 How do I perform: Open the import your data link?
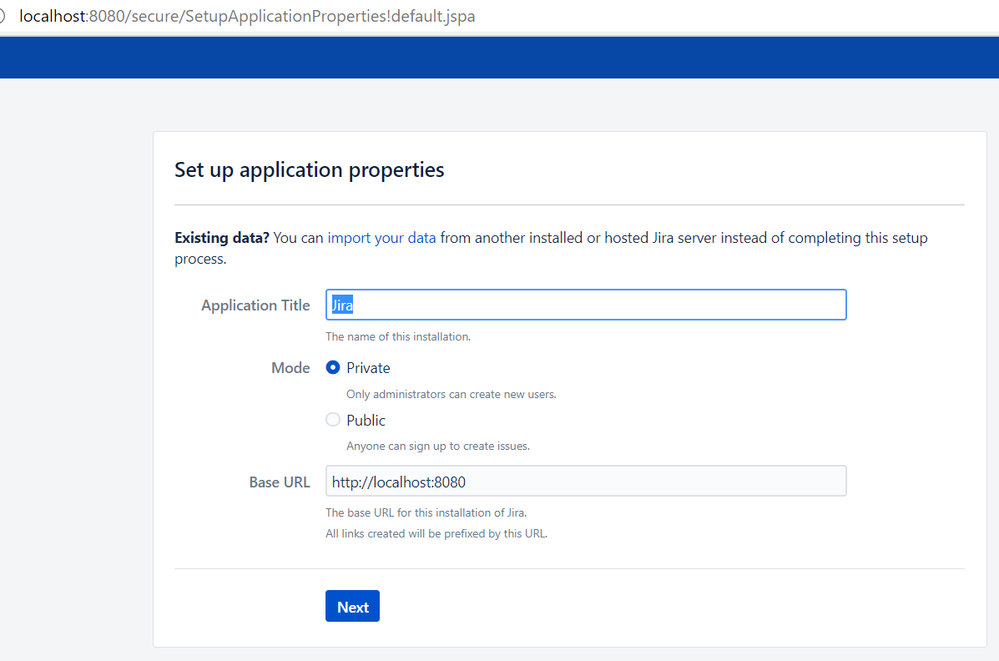(x=382, y=238)
